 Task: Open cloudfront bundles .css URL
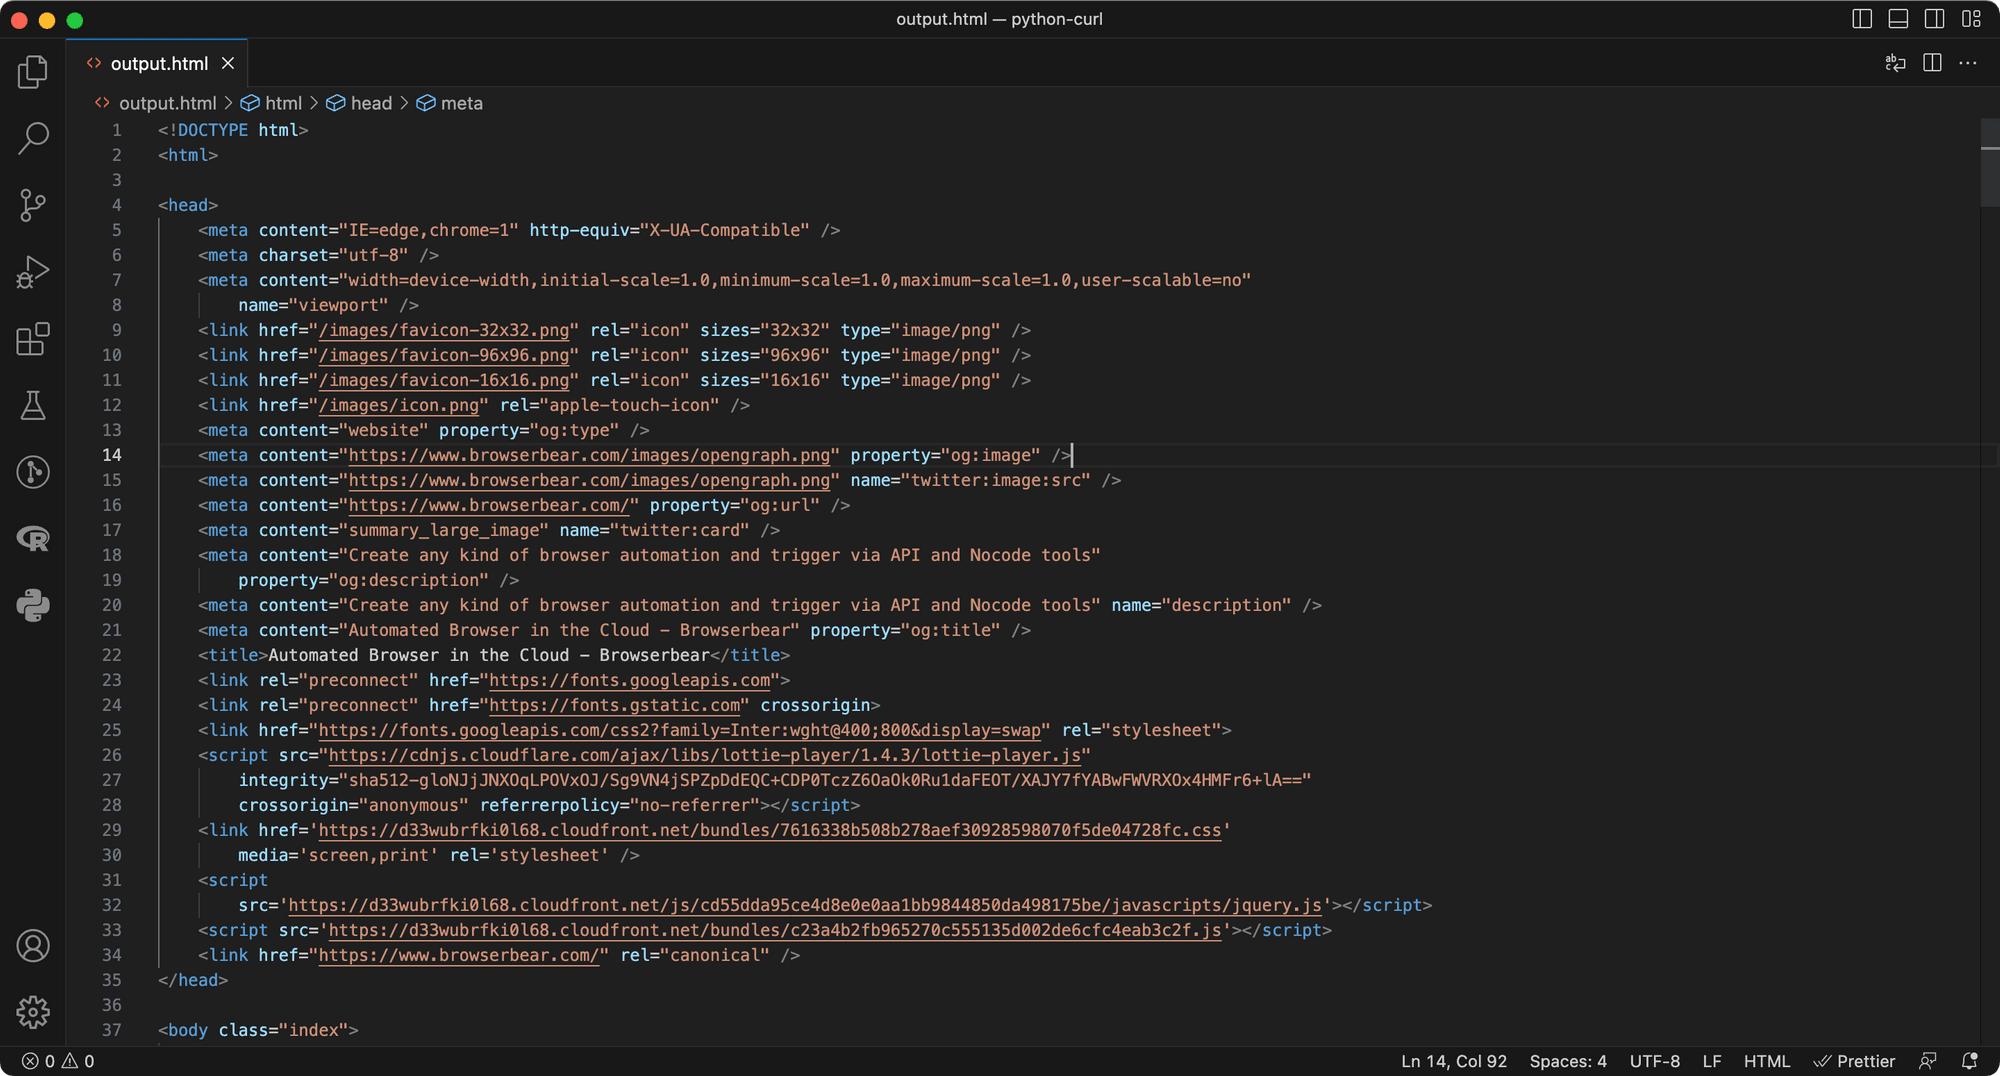770,830
